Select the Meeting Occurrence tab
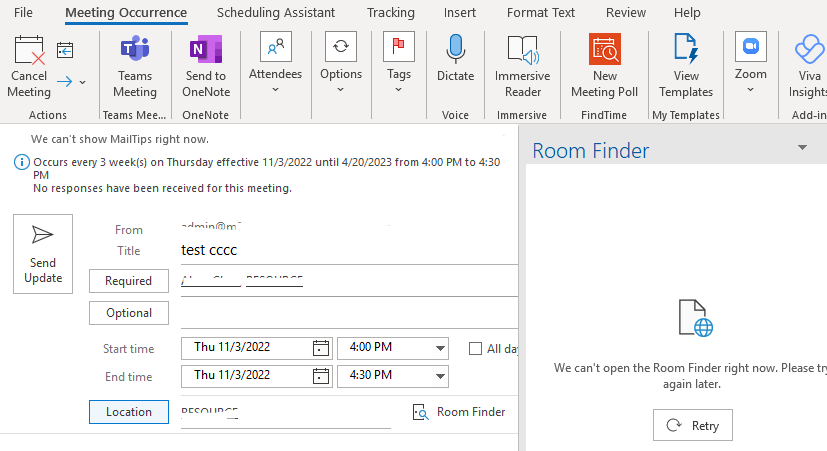 coord(126,13)
